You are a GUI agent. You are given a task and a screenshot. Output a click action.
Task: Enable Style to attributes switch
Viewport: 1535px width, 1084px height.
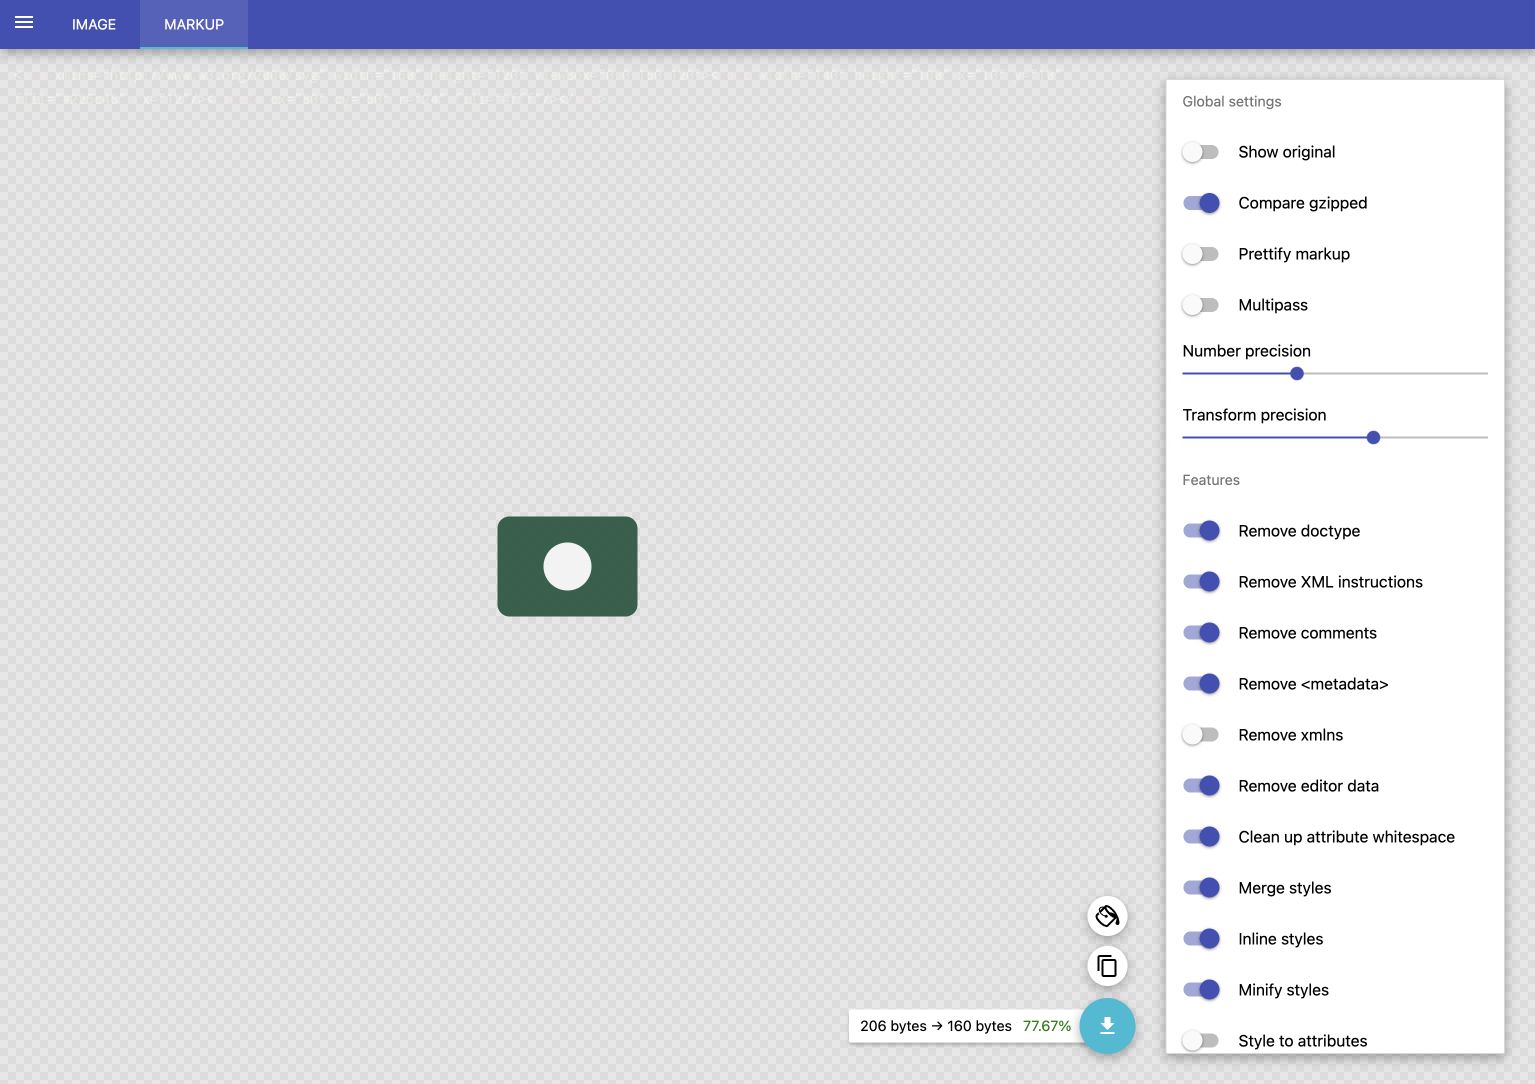1200,1041
